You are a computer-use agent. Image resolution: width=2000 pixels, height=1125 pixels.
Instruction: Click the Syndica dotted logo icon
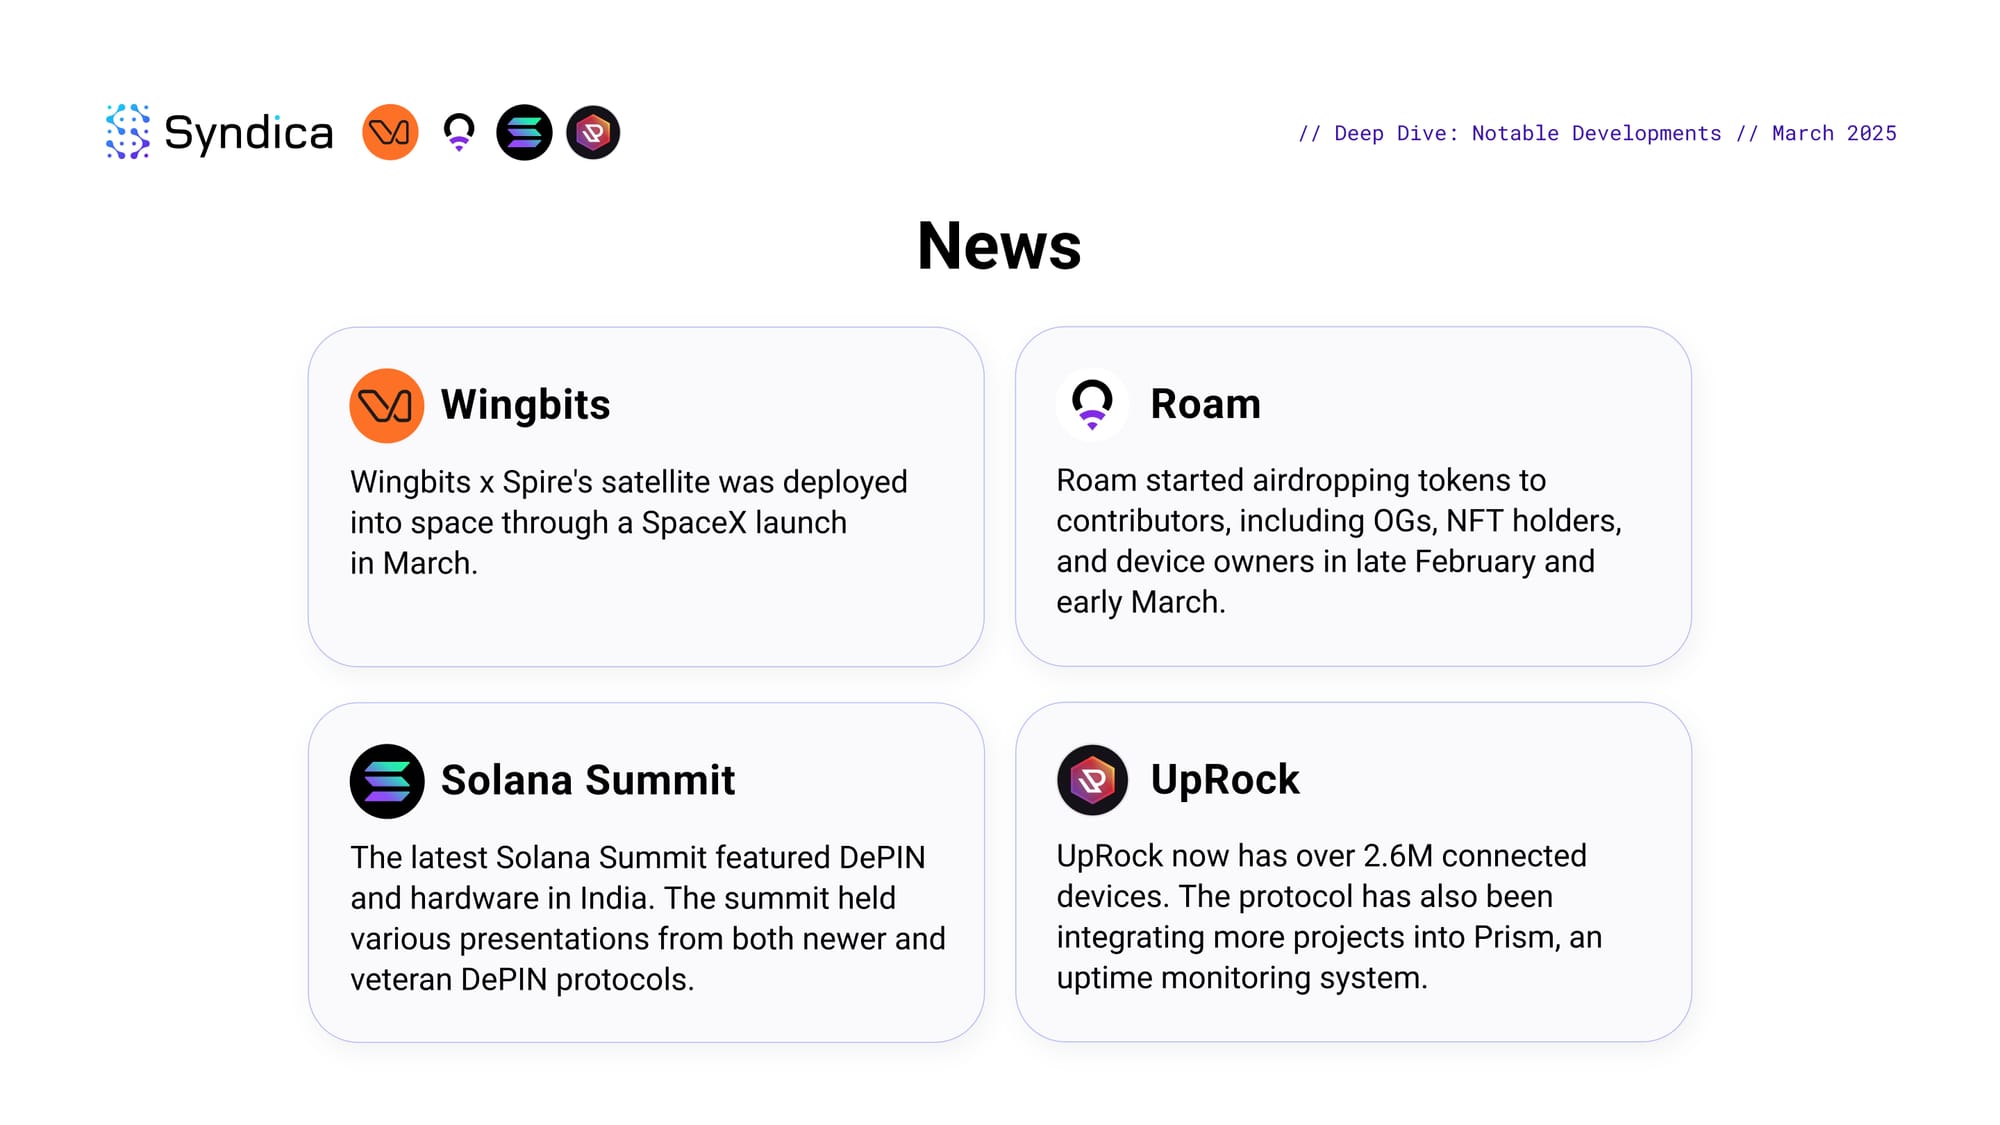tap(128, 132)
